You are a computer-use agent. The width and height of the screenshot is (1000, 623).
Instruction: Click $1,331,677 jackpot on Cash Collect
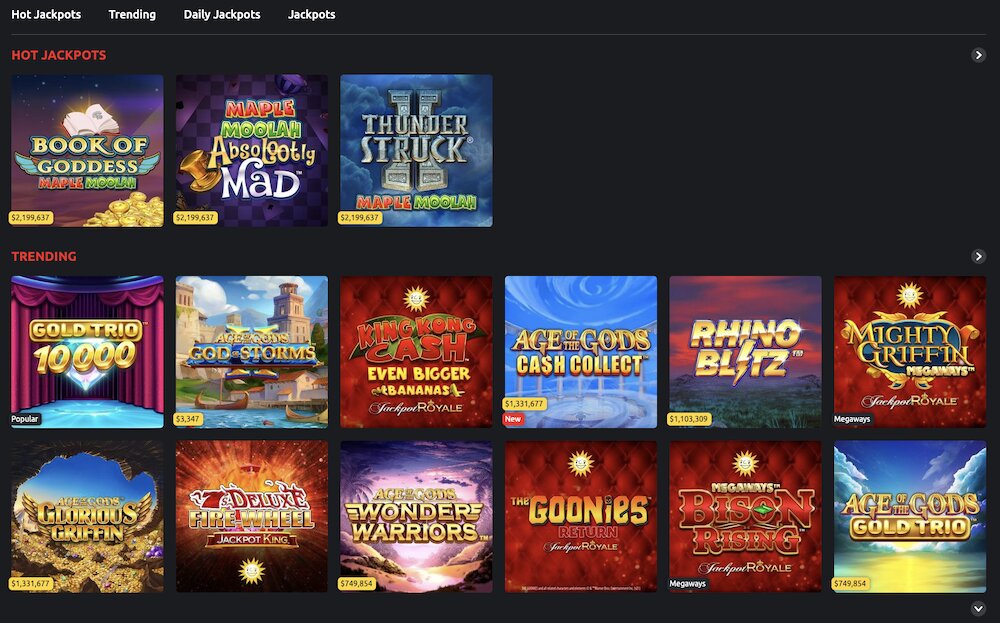pos(524,404)
